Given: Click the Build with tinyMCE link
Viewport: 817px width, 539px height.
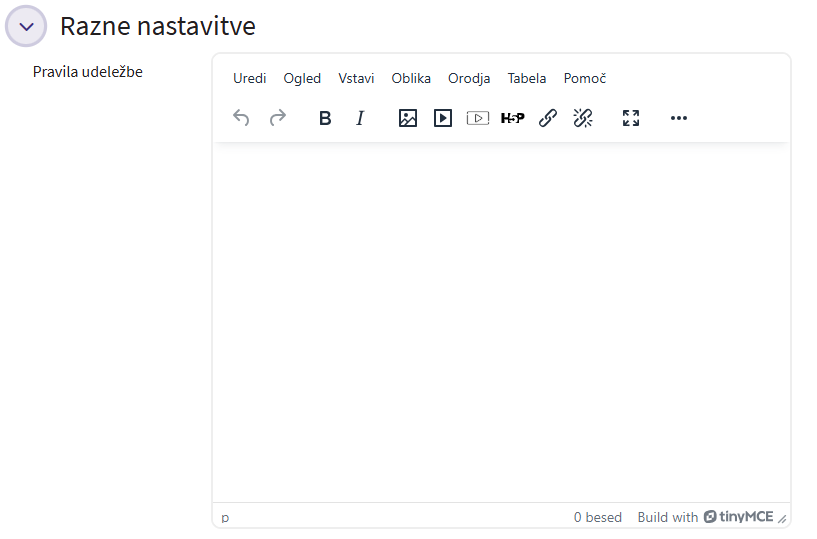Looking at the screenshot, I should tap(706, 517).
